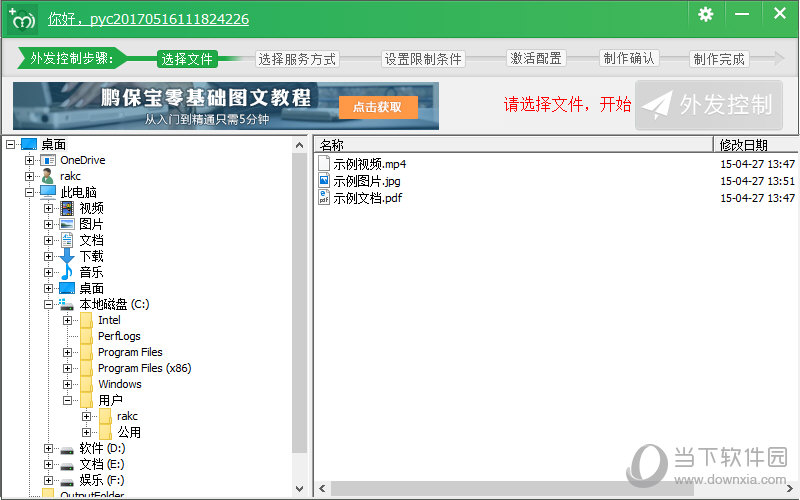Click the 音乐 music note icon
This screenshot has height=500, width=800.
[67, 272]
